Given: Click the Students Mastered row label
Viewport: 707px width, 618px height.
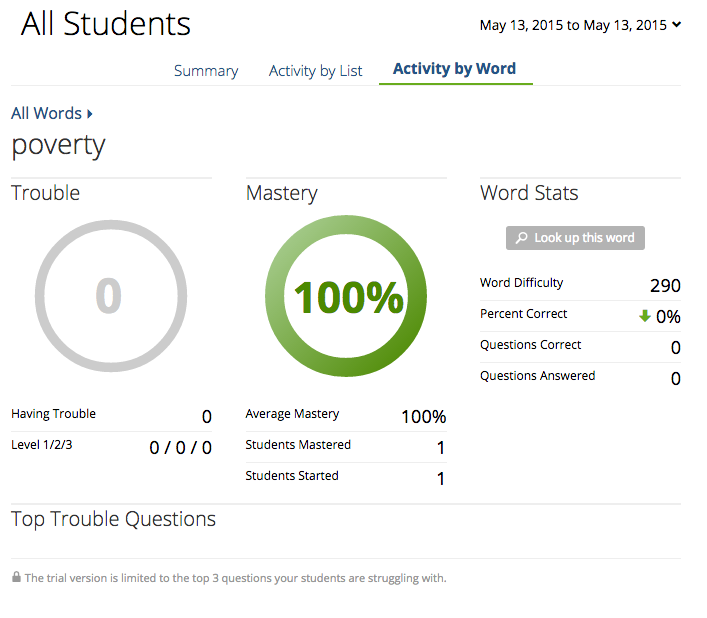Looking at the screenshot, I should pos(298,445).
